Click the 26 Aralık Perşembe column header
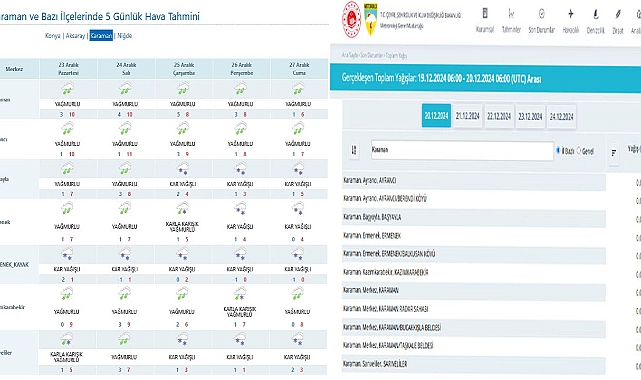 pyautogui.click(x=241, y=69)
